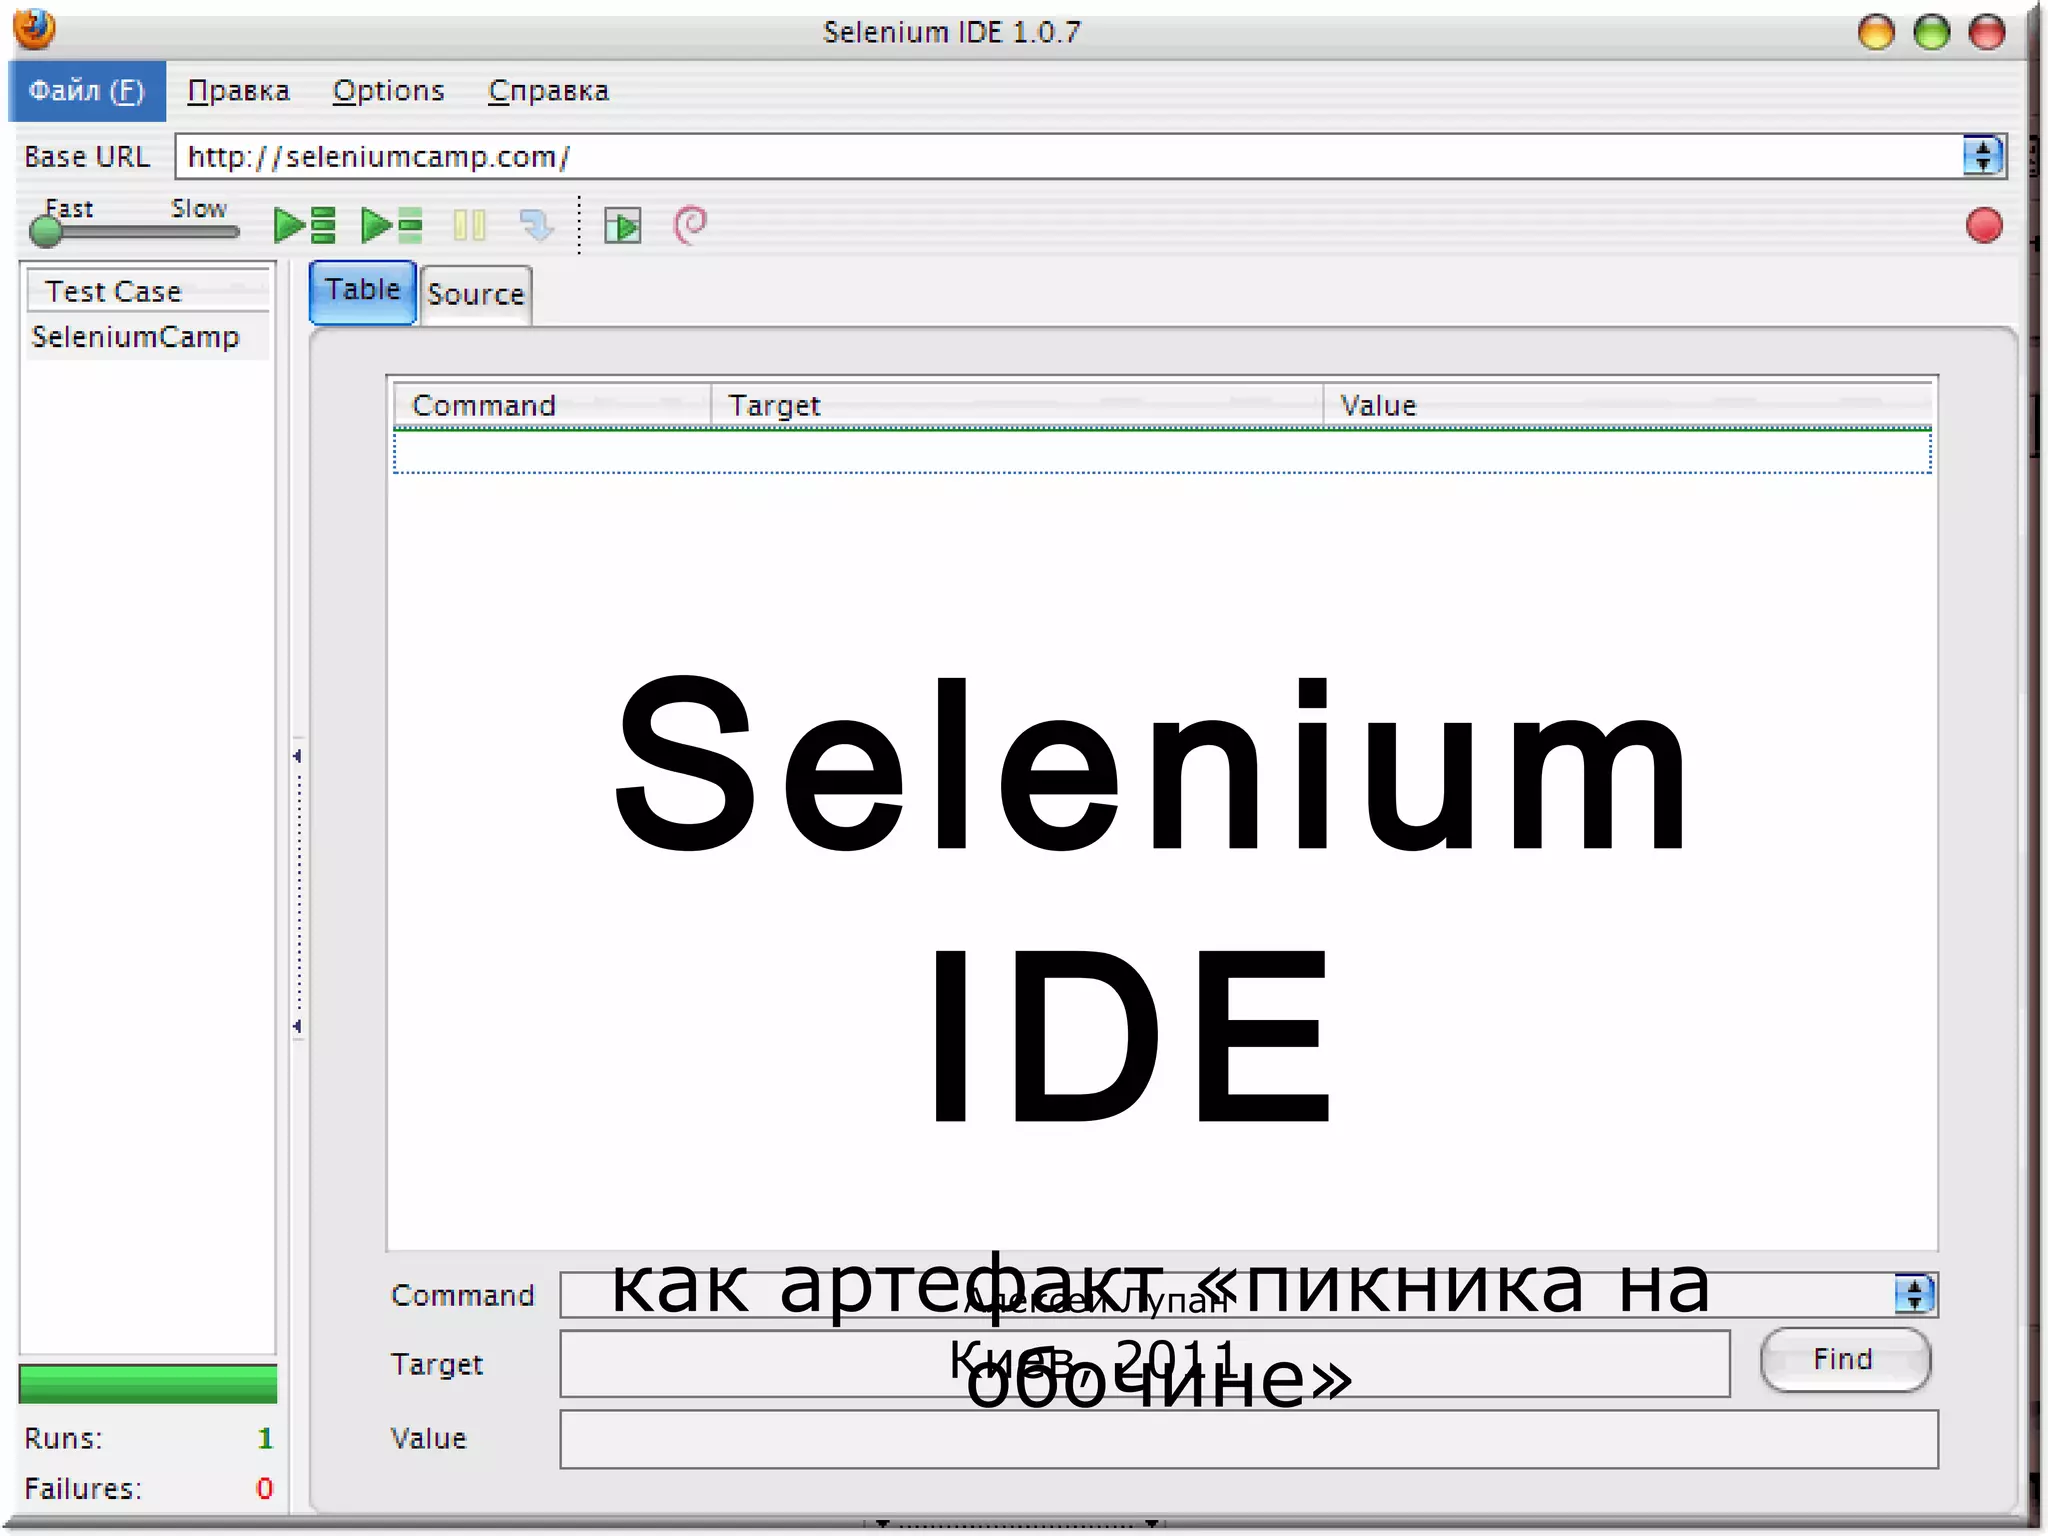Click the Runs count value
Image resolution: width=2048 pixels, height=1536 pixels.
tap(265, 1438)
